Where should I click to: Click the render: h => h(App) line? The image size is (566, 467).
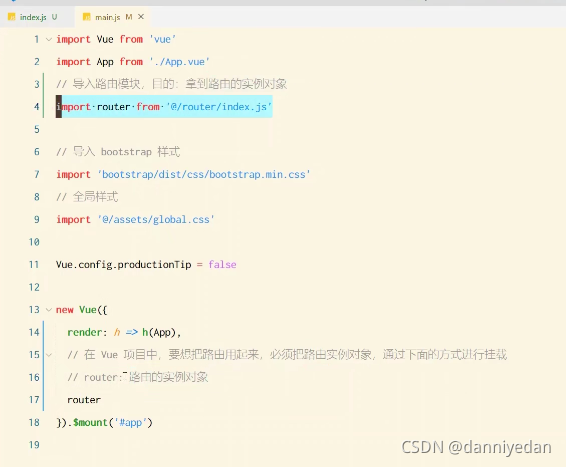(124, 332)
